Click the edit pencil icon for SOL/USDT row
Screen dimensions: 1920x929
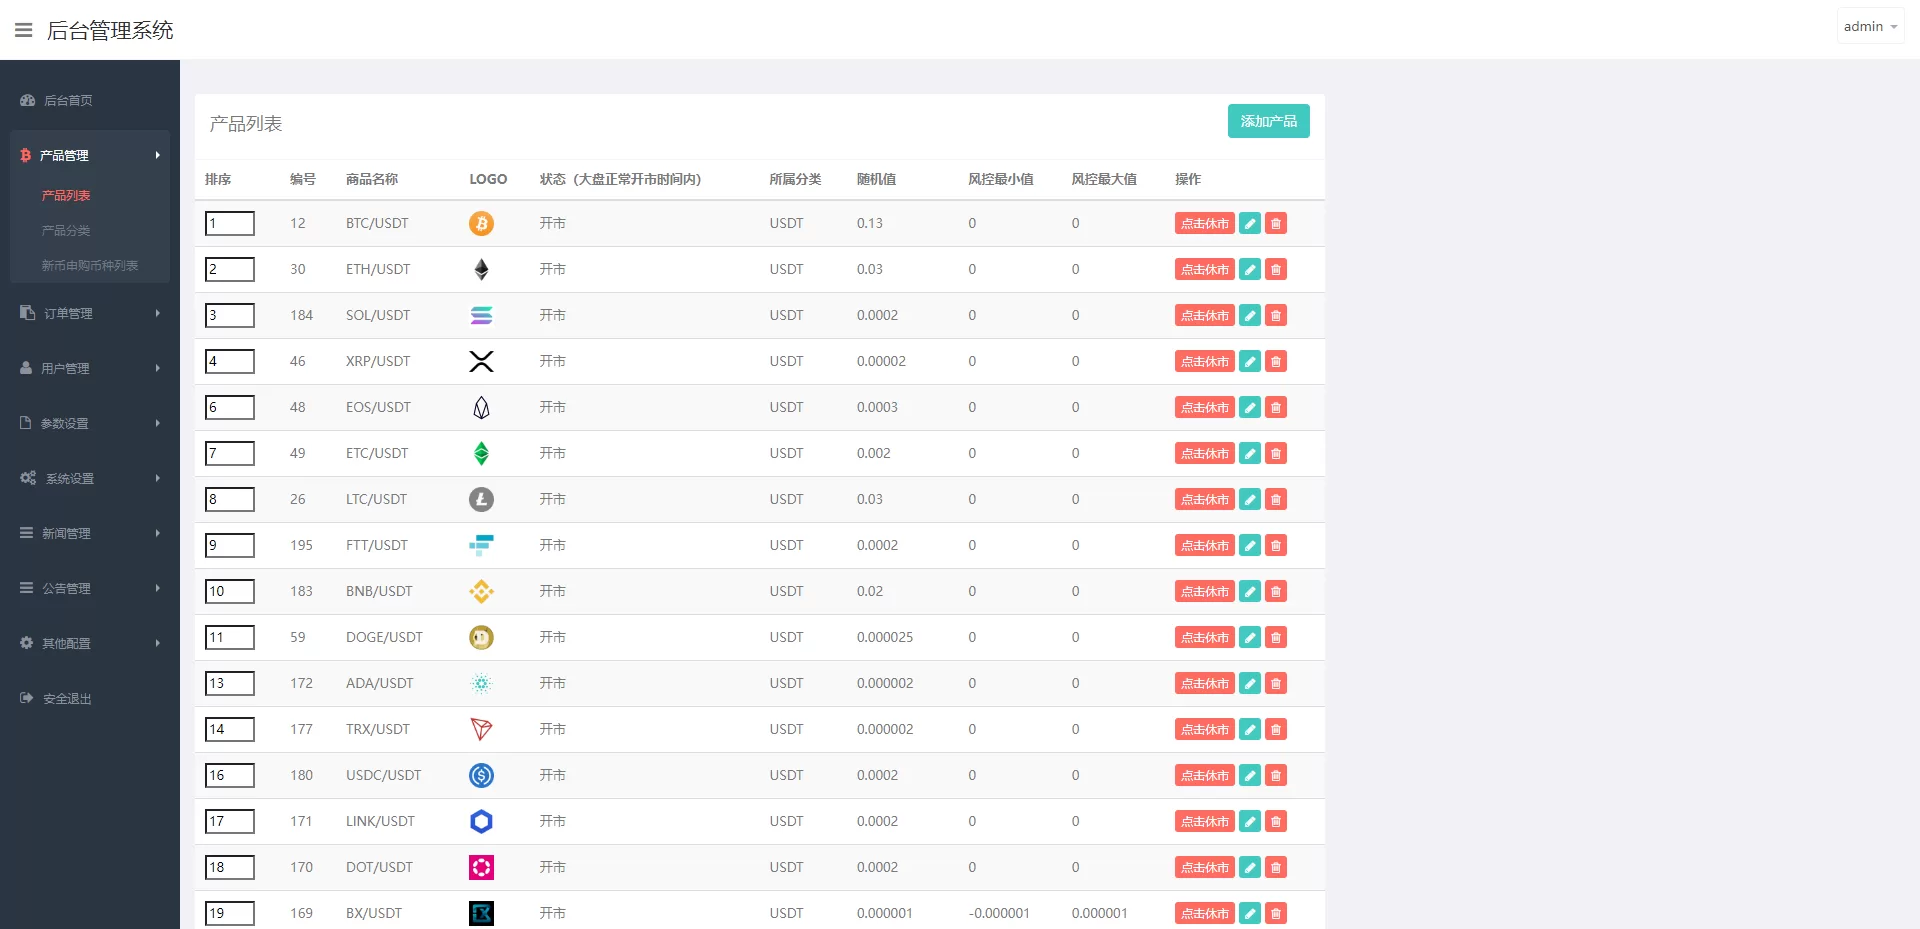pyautogui.click(x=1249, y=316)
